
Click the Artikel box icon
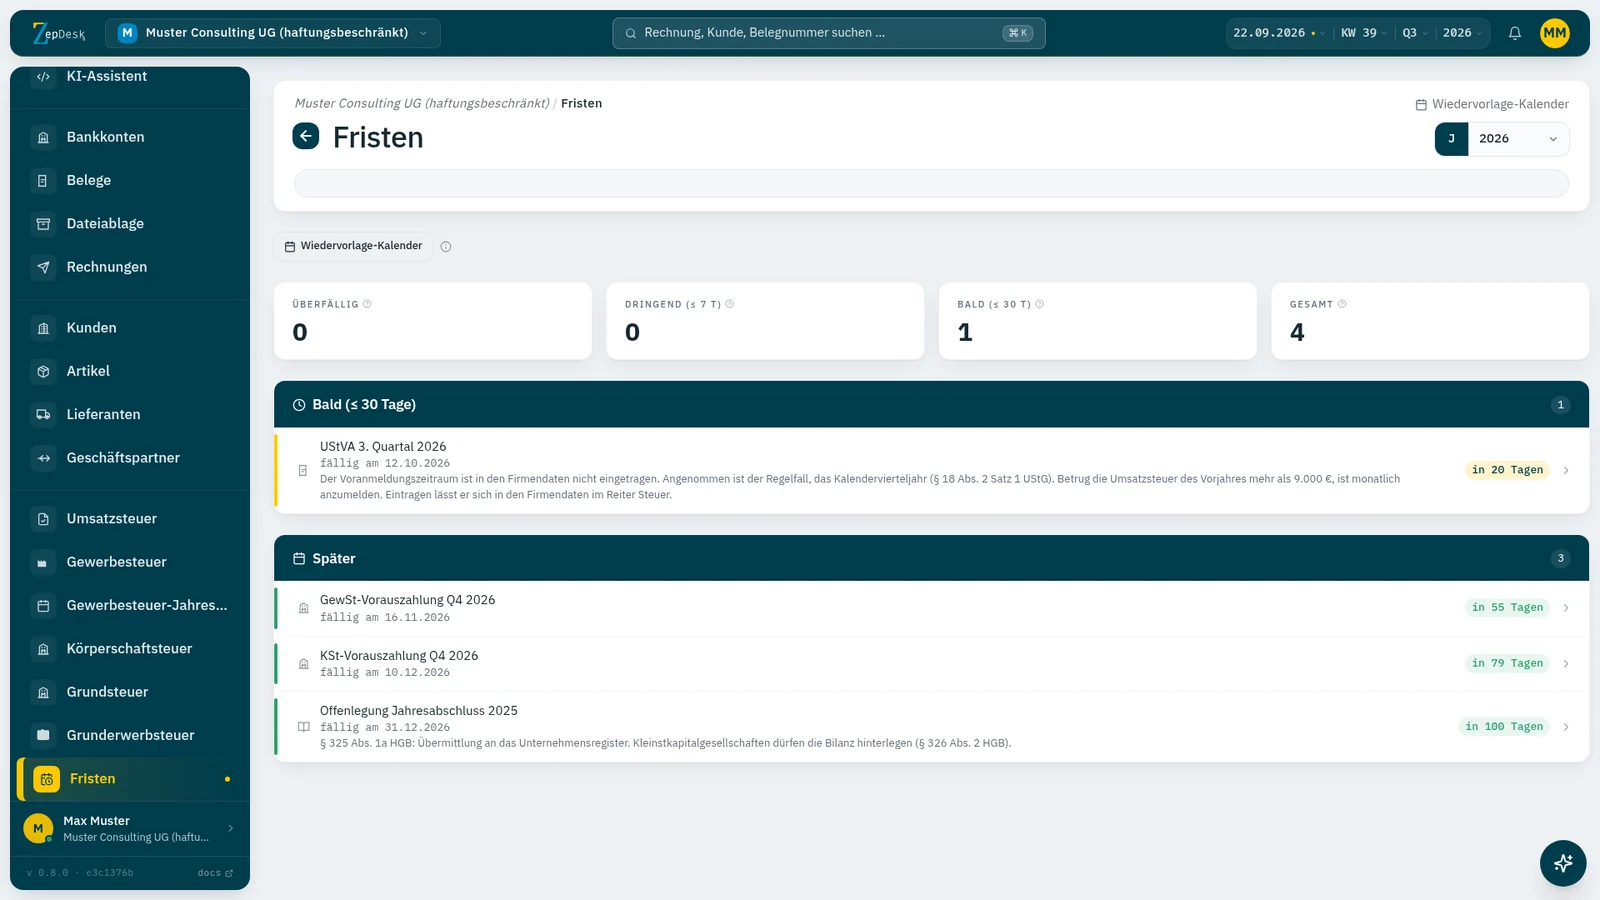[x=43, y=371]
